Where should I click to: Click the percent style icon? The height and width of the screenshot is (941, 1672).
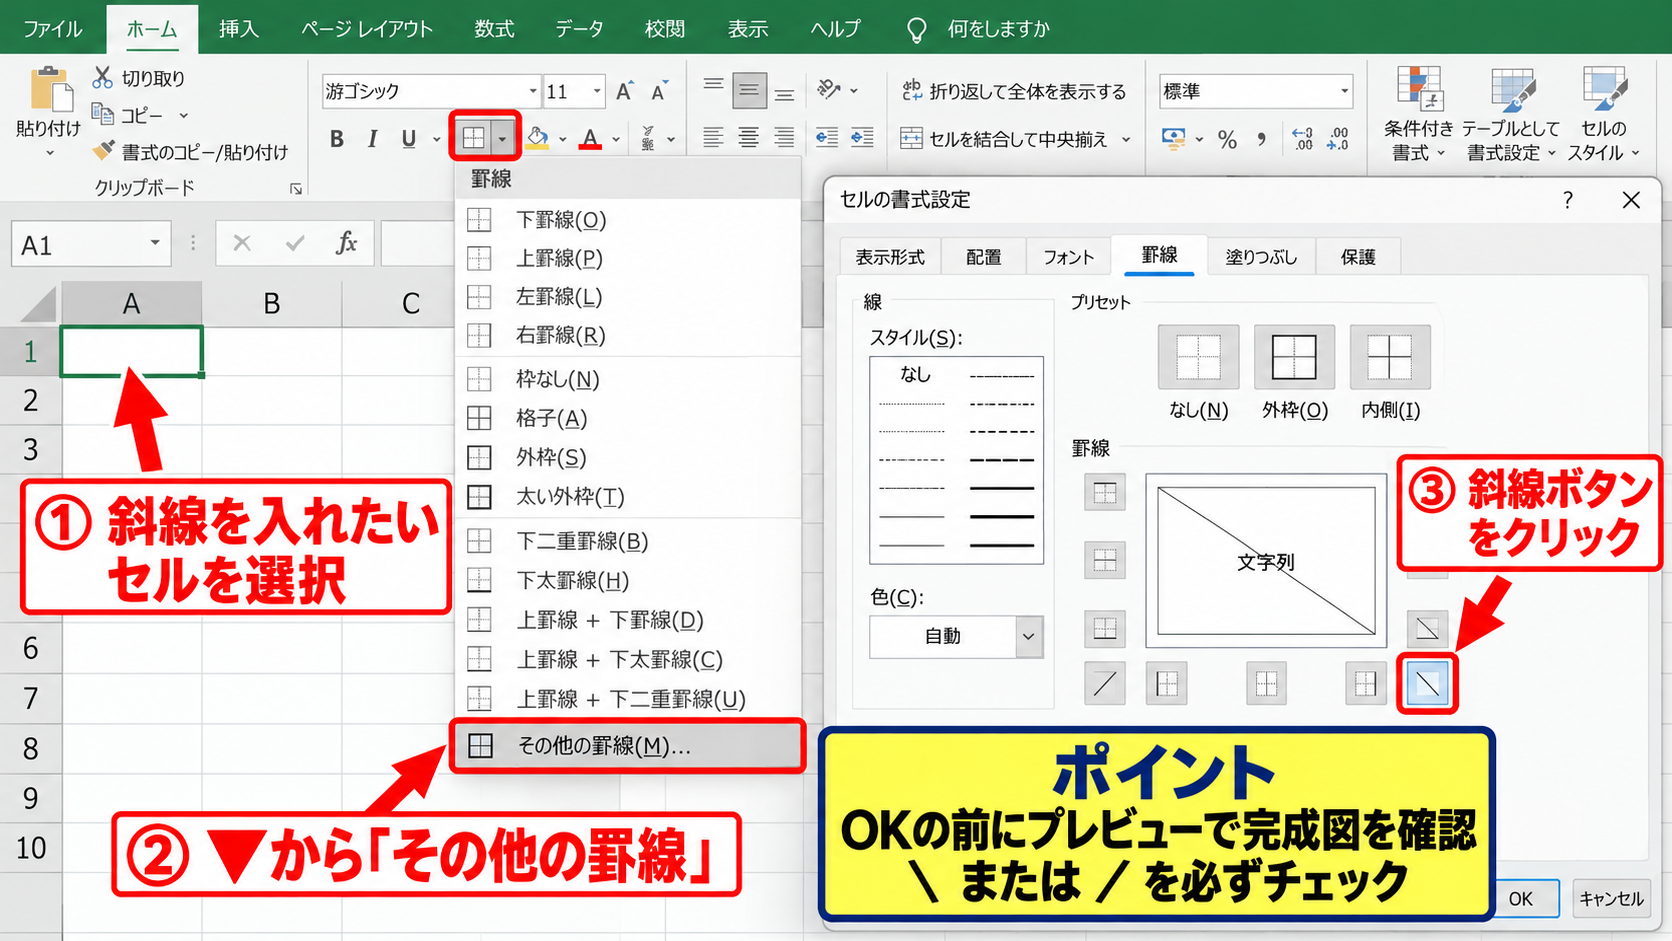pyautogui.click(x=1228, y=139)
